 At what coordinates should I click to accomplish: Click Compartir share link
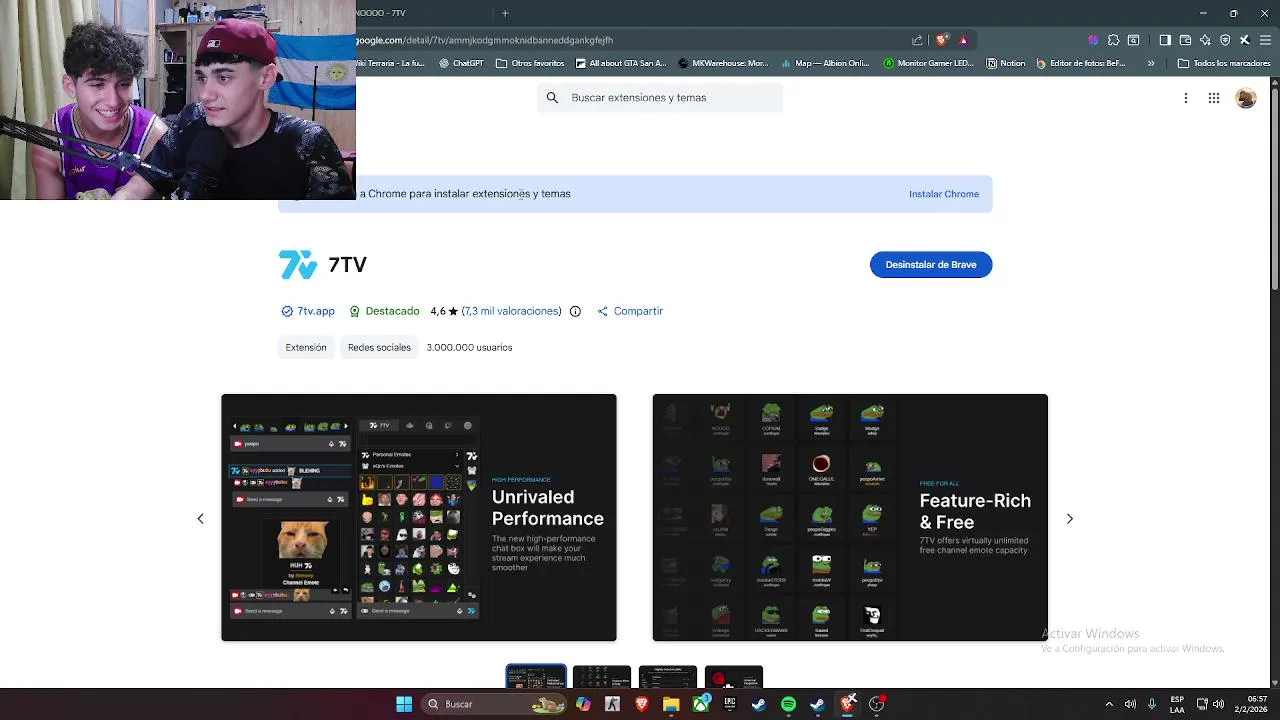630,311
